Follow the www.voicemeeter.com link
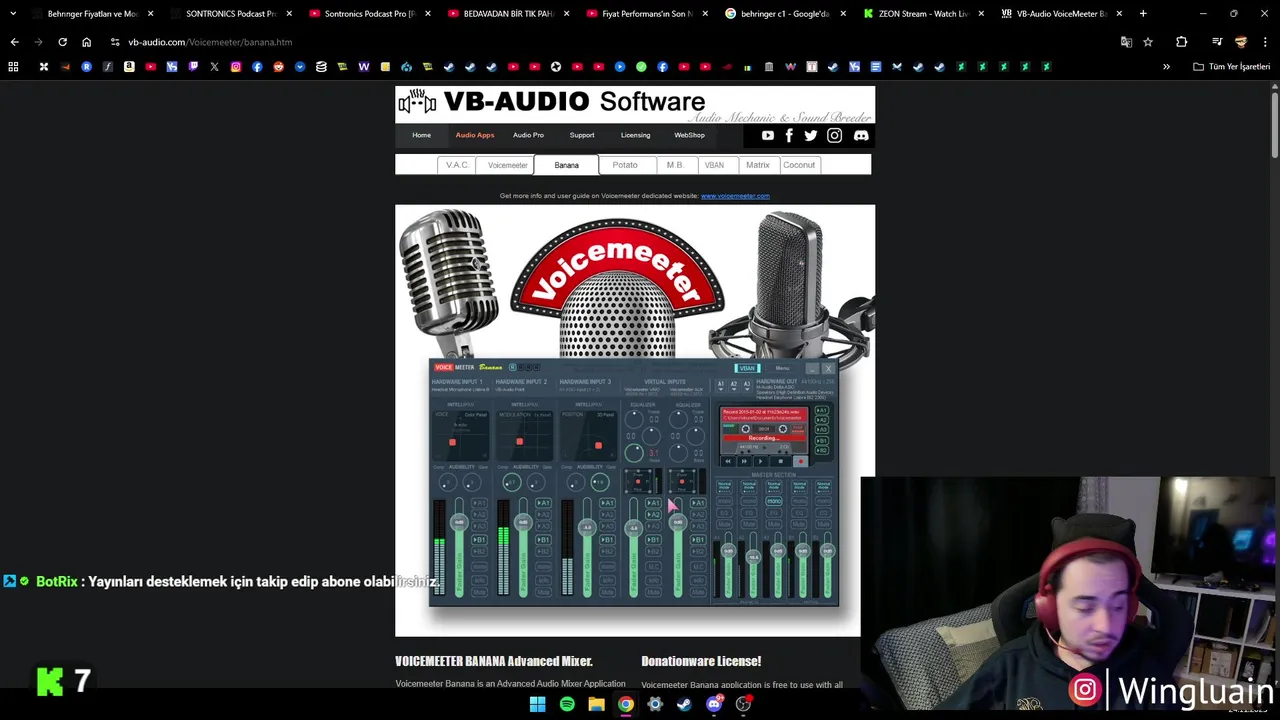The height and width of the screenshot is (720, 1280). coord(735,196)
